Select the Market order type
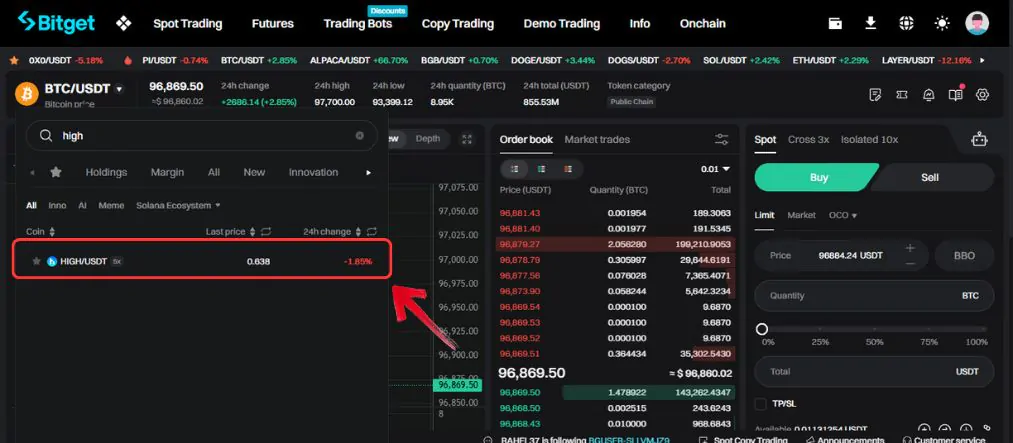1013x443 pixels. [x=801, y=215]
